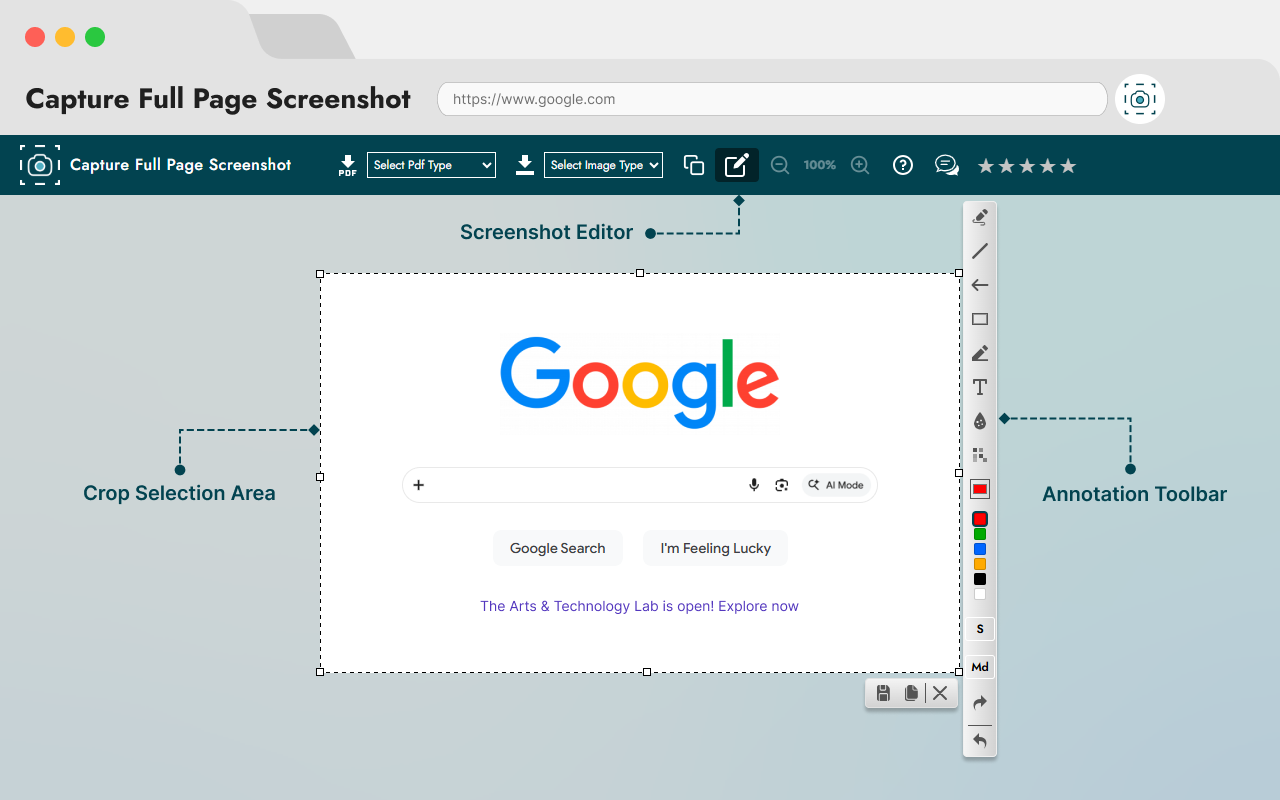
Task: Click the yellow macOS minimize dot
Action: click(65, 37)
